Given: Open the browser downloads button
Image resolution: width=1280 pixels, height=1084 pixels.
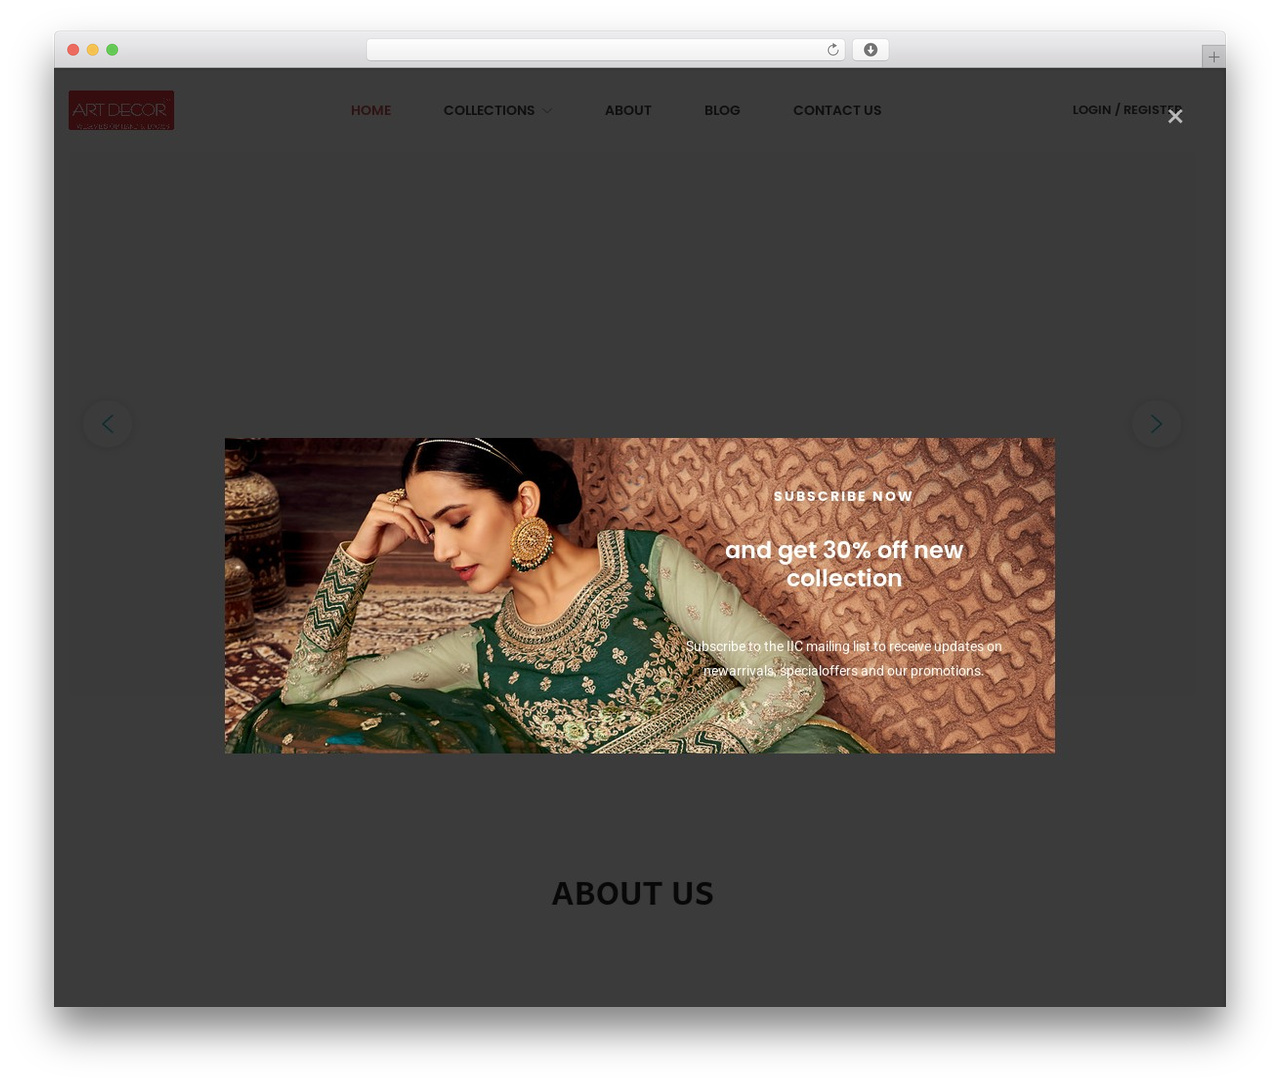Looking at the screenshot, I should (x=870, y=50).
